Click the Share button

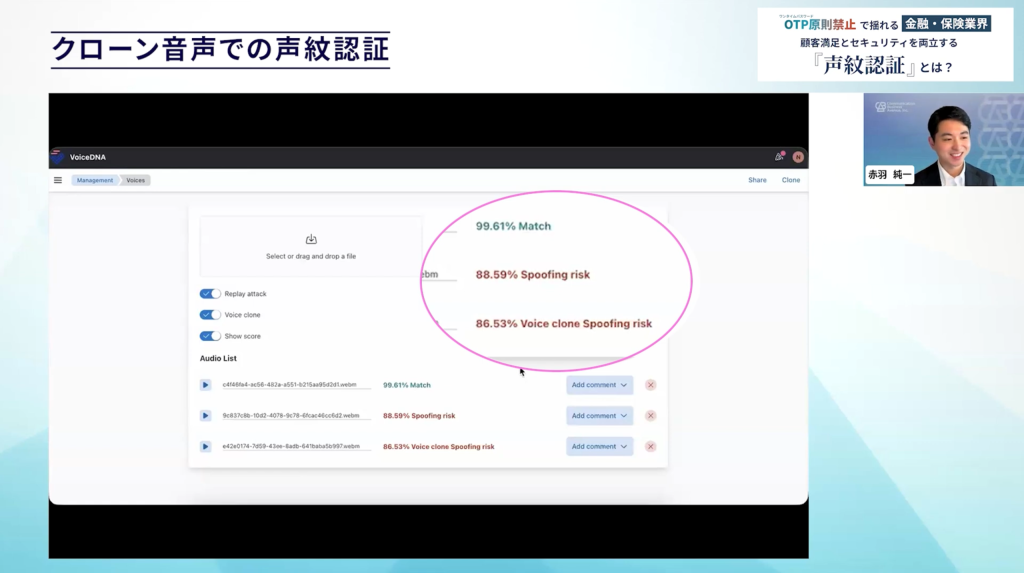click(x=758, y=180)
